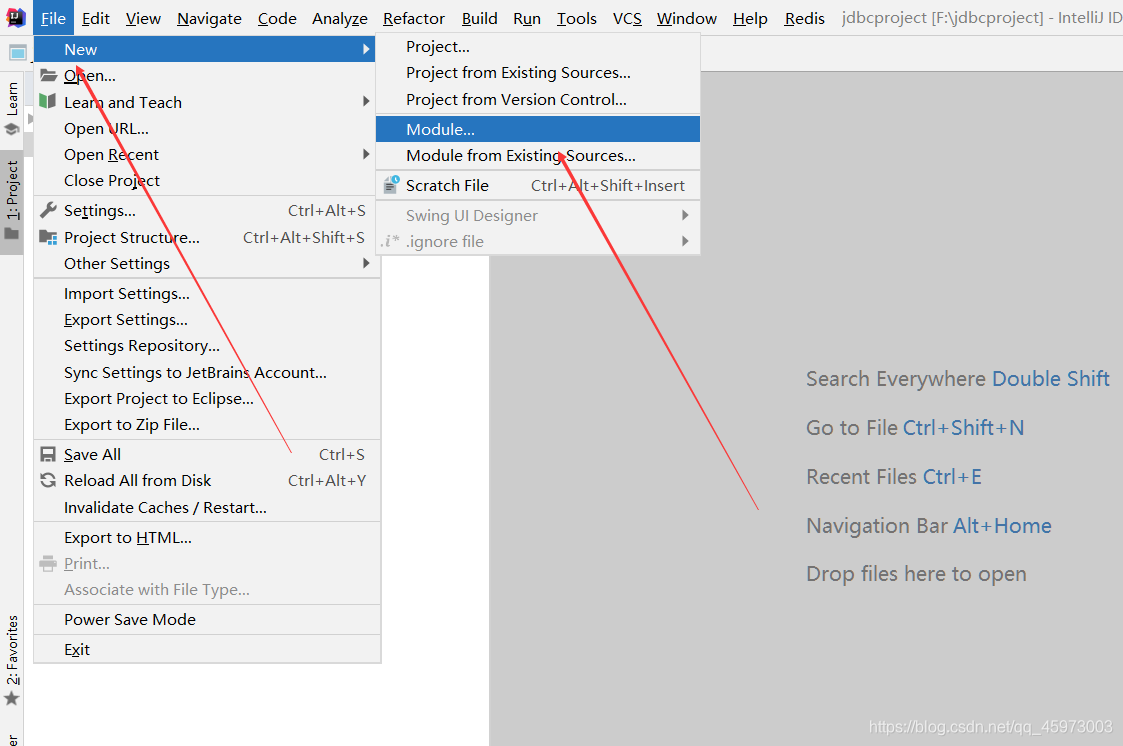This screenshot has height=746, width=1123.
Task: Open the File menu
Action: point(53,18)
